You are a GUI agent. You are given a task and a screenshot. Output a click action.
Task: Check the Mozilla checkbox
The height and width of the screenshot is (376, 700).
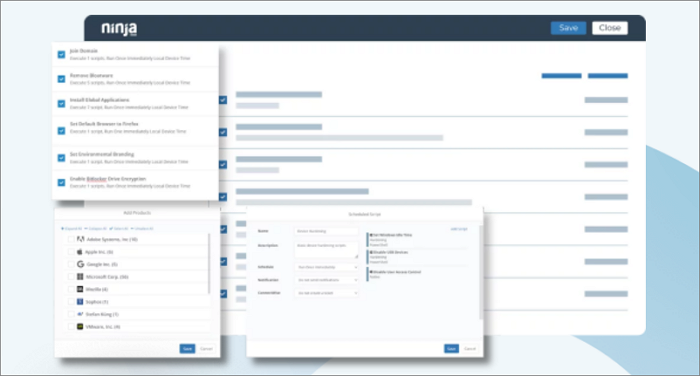pyautogui.click(x=71, y=289)
